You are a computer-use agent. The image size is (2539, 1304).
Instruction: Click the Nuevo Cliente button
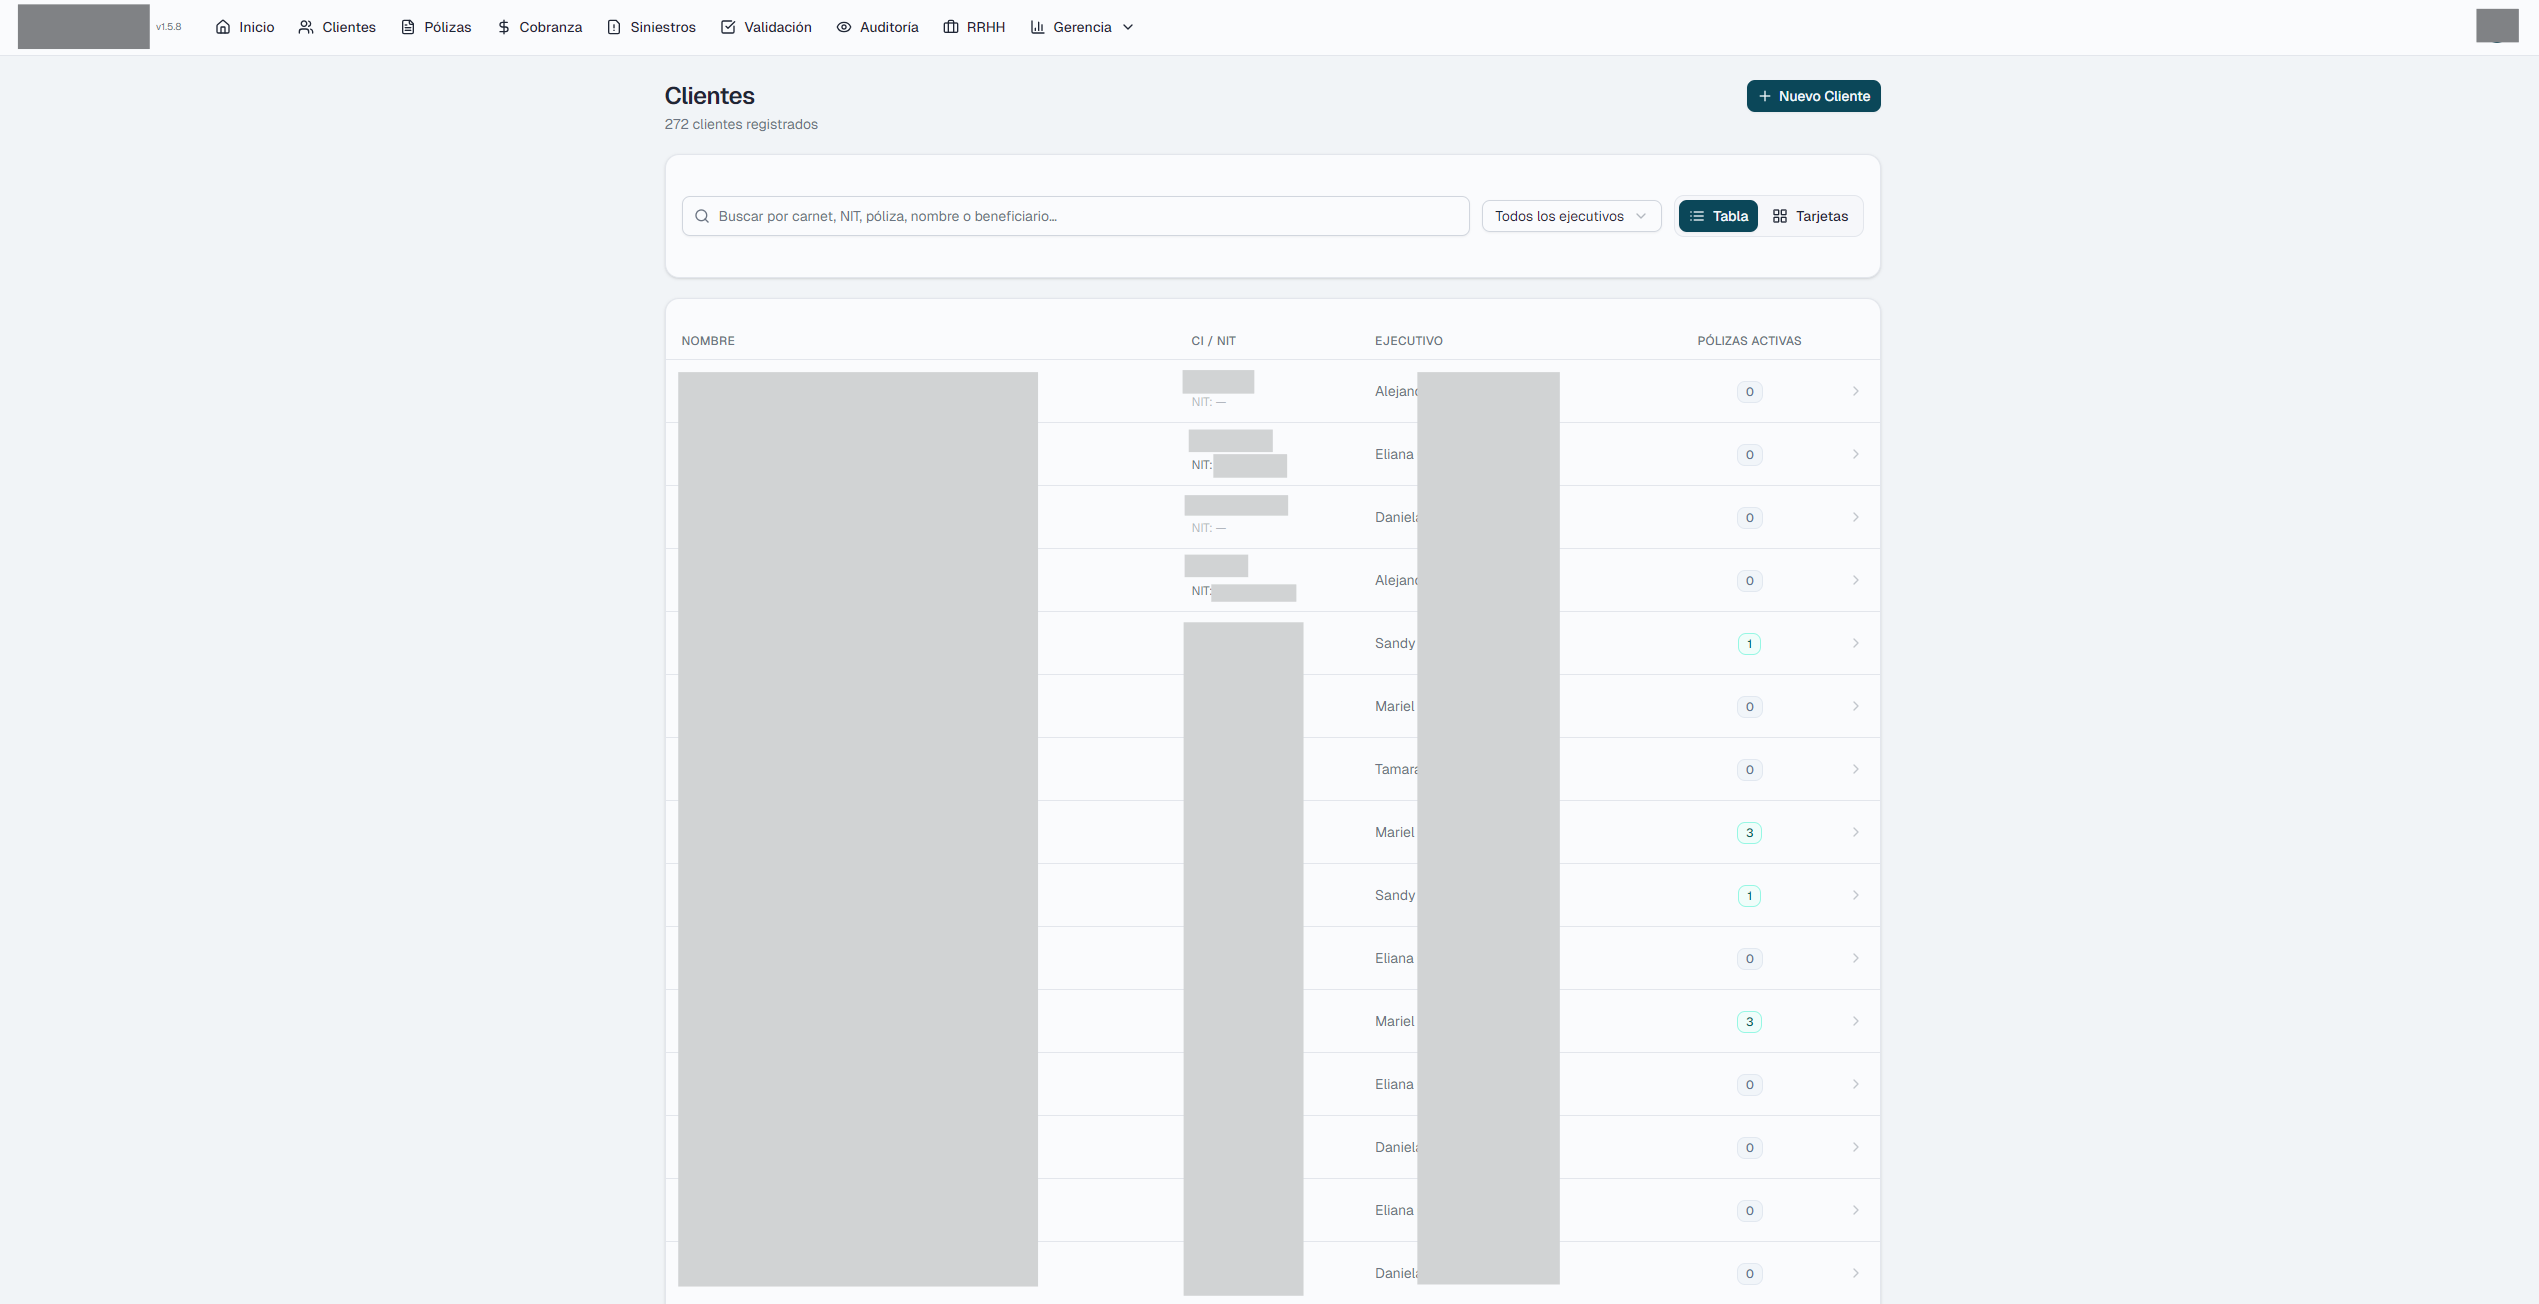(x=1812, y=96)
